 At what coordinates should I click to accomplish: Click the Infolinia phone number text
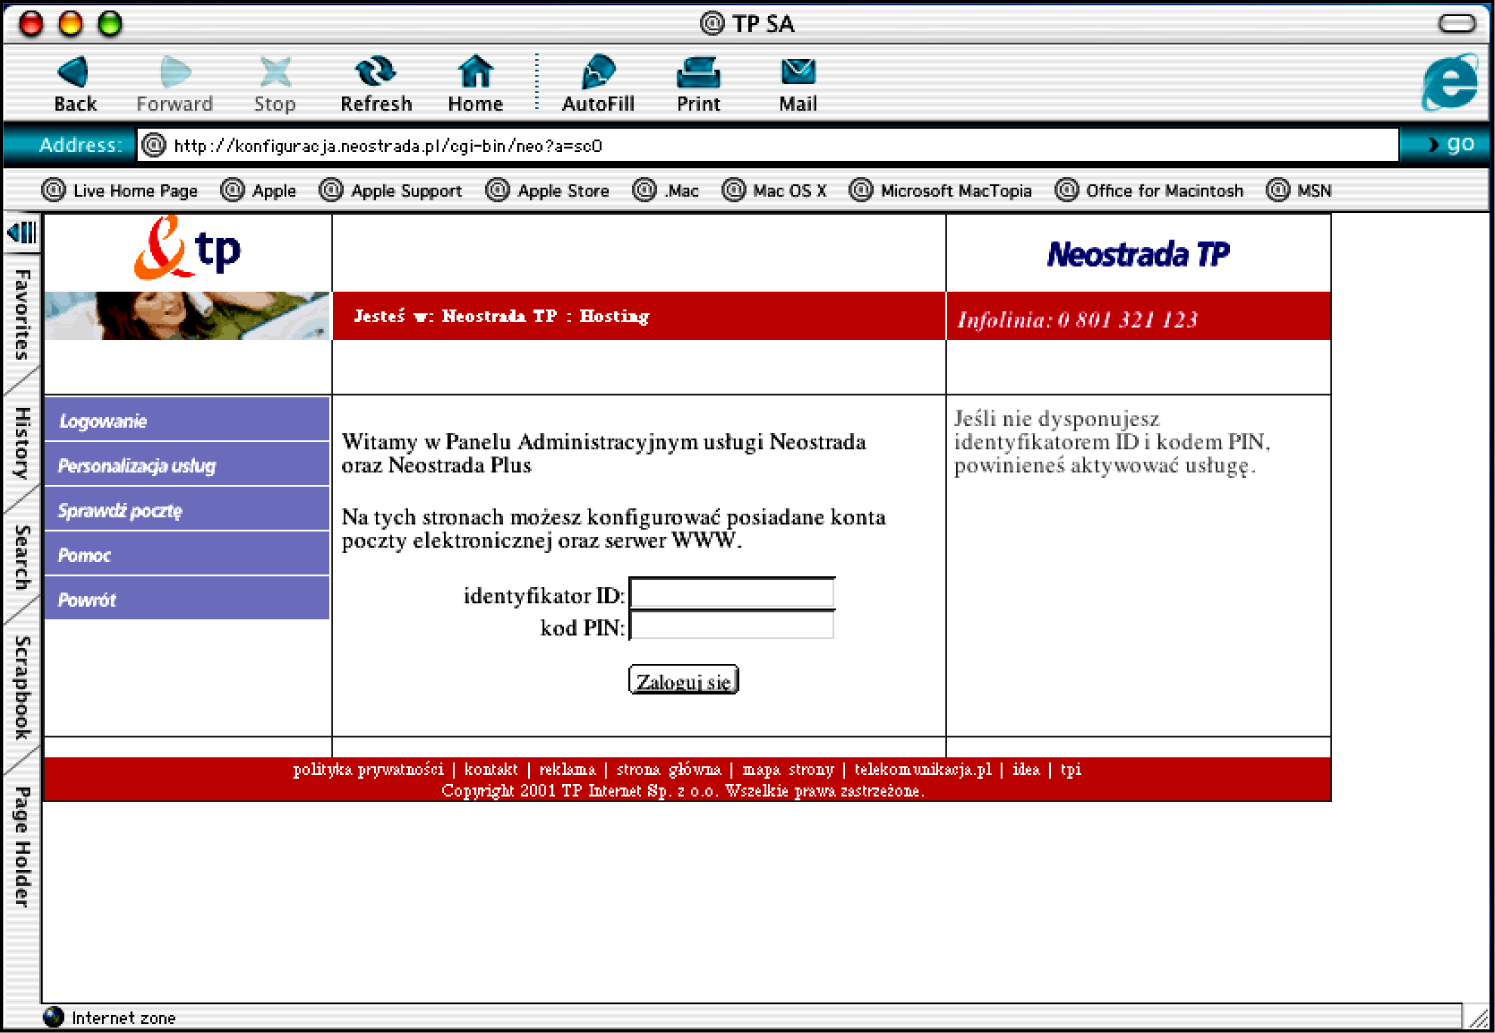tap(1077, 320)
